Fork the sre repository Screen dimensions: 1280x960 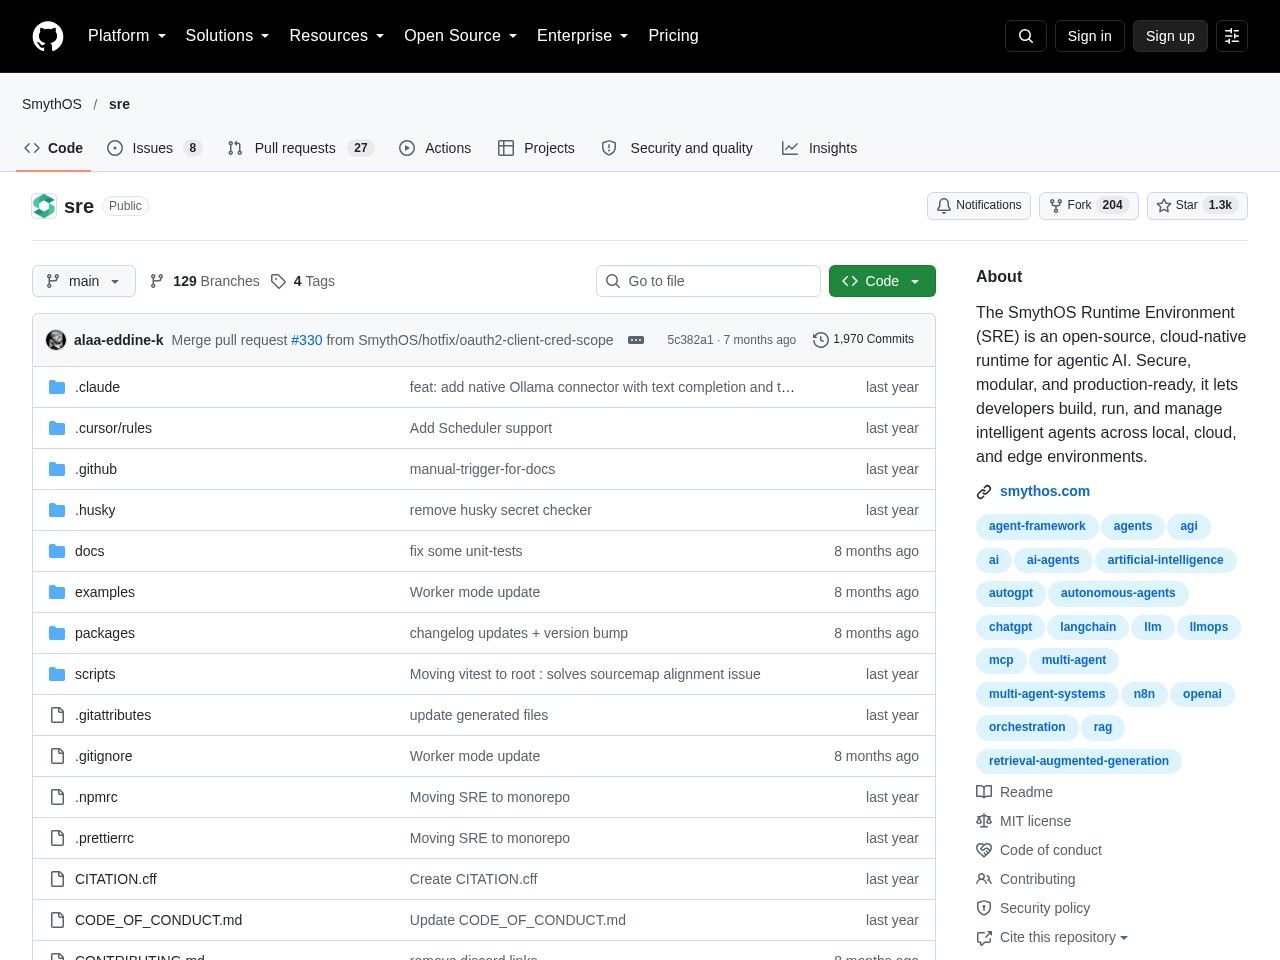click(1089, 205)
